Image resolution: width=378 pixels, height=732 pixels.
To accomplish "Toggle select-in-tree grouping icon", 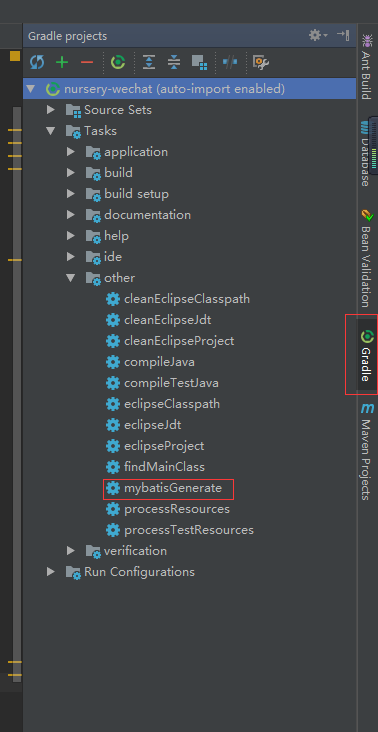I will (x=199, y=62).
